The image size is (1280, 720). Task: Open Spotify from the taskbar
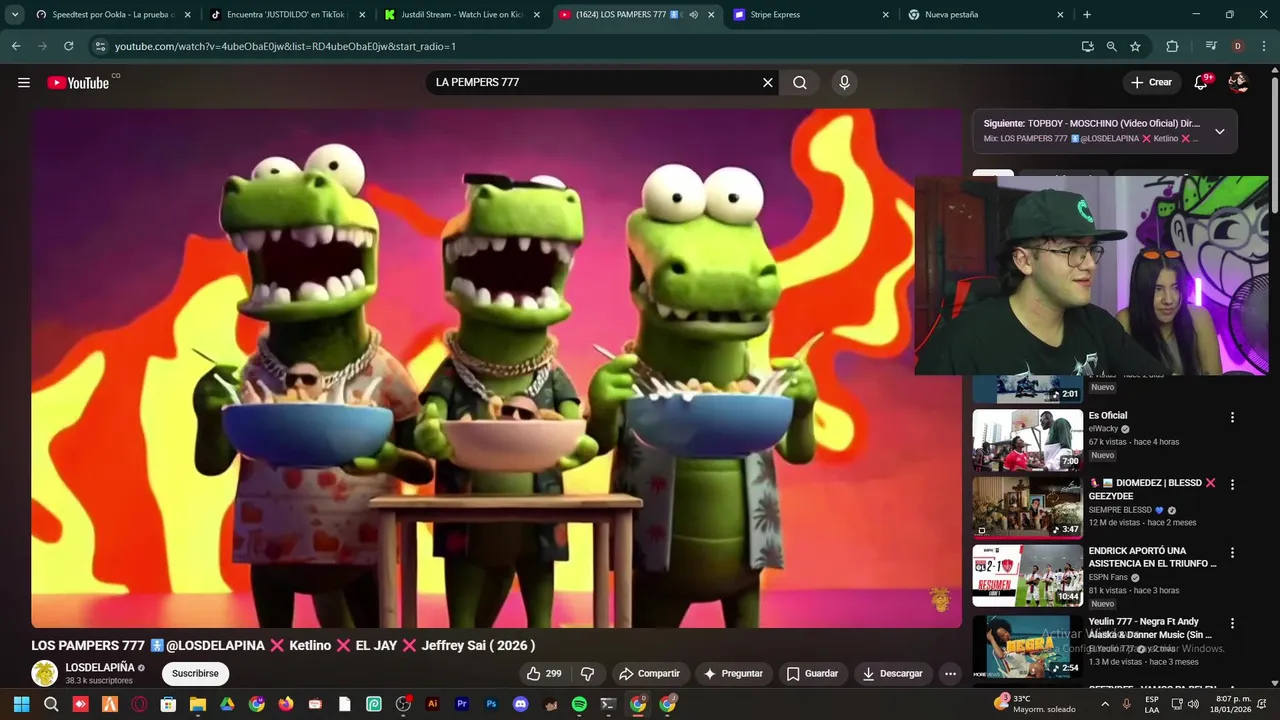579,704
